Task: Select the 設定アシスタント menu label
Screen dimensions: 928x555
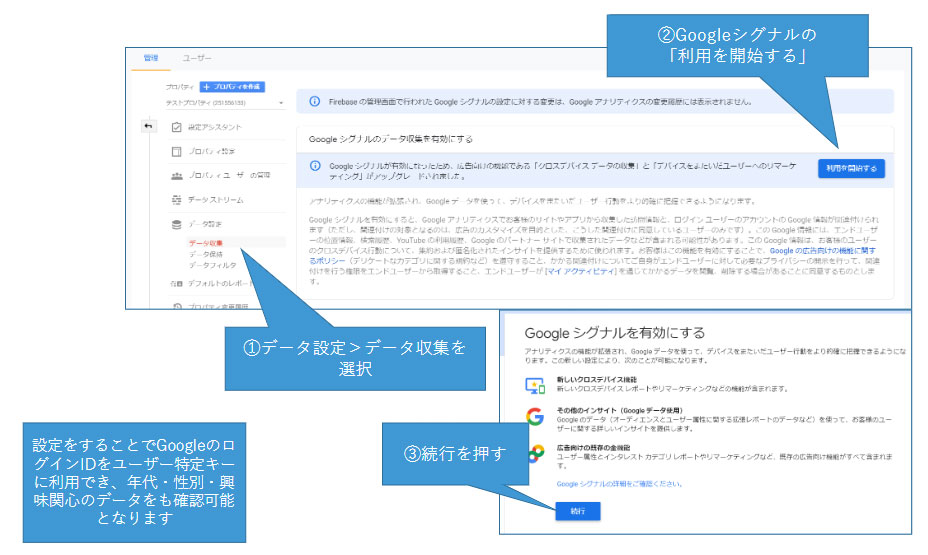Action: 215,127
